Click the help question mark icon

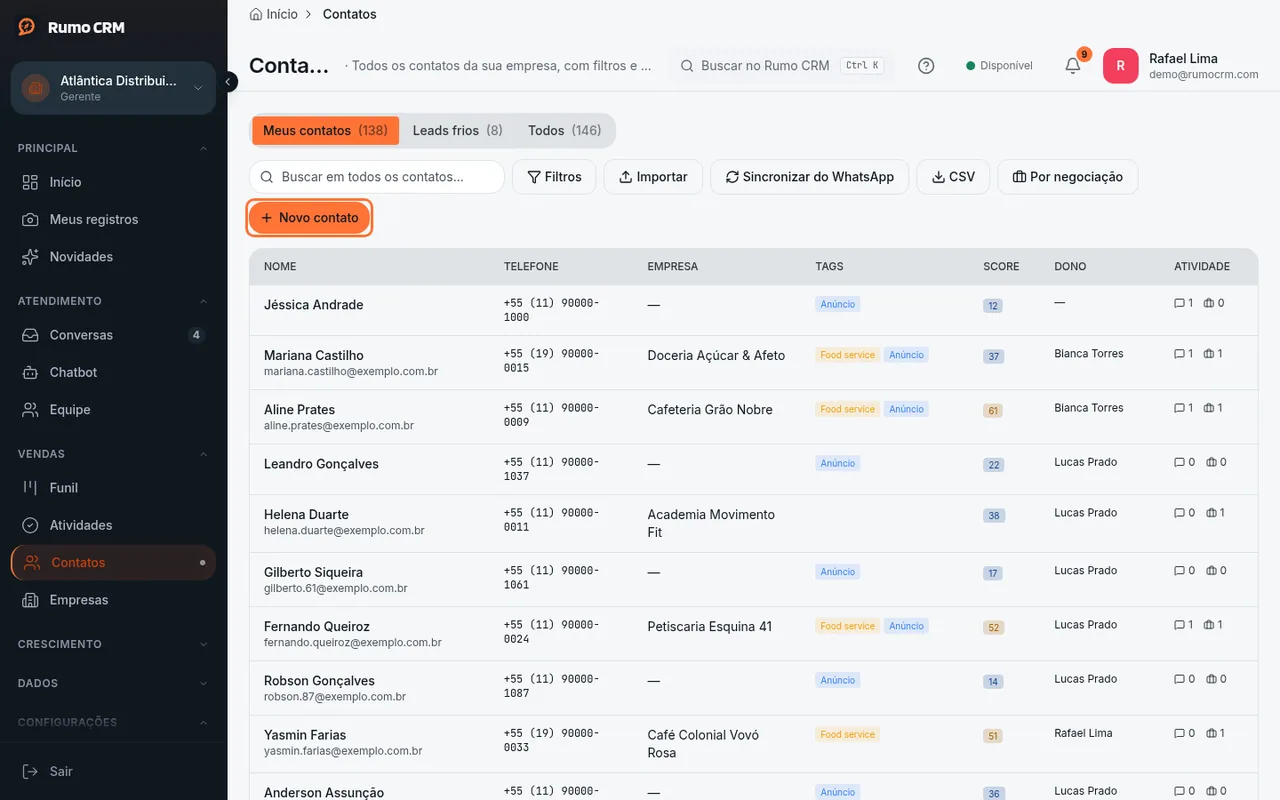926,66
